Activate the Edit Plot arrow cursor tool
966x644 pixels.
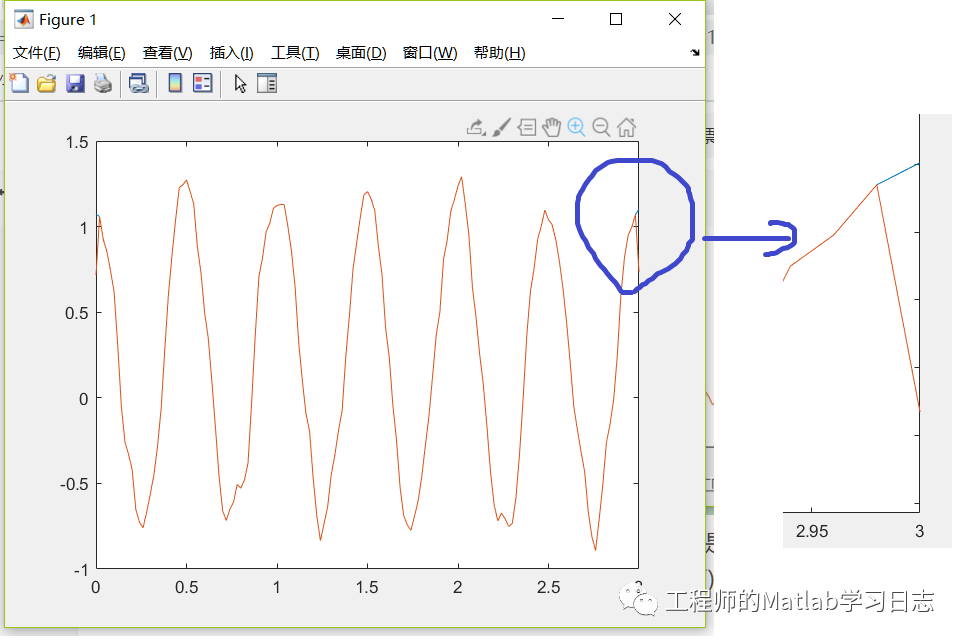coord(240,84)
